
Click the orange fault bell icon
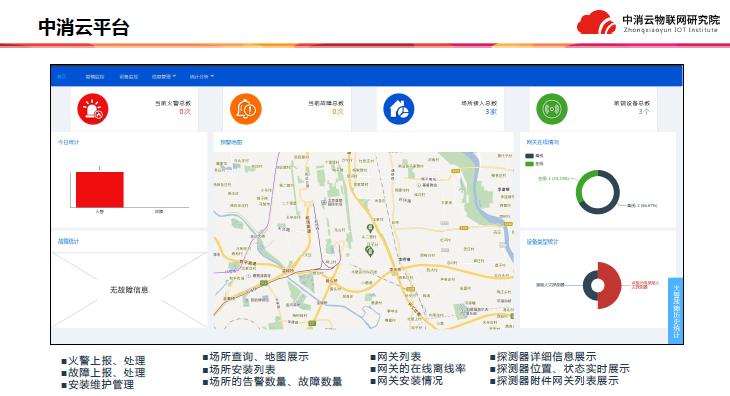(246, 109)
